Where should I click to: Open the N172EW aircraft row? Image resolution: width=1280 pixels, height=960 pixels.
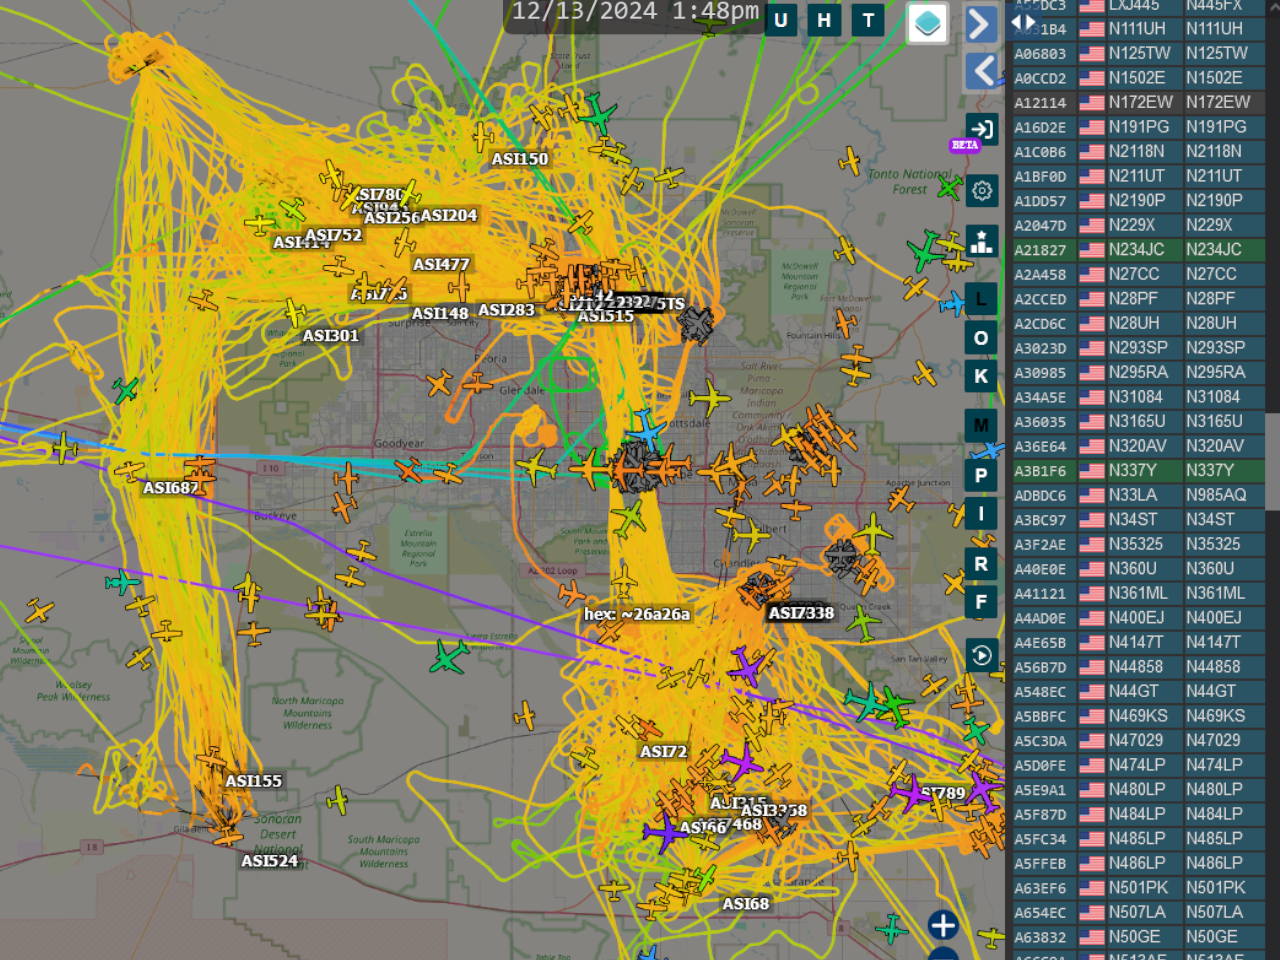(1137, 102)
